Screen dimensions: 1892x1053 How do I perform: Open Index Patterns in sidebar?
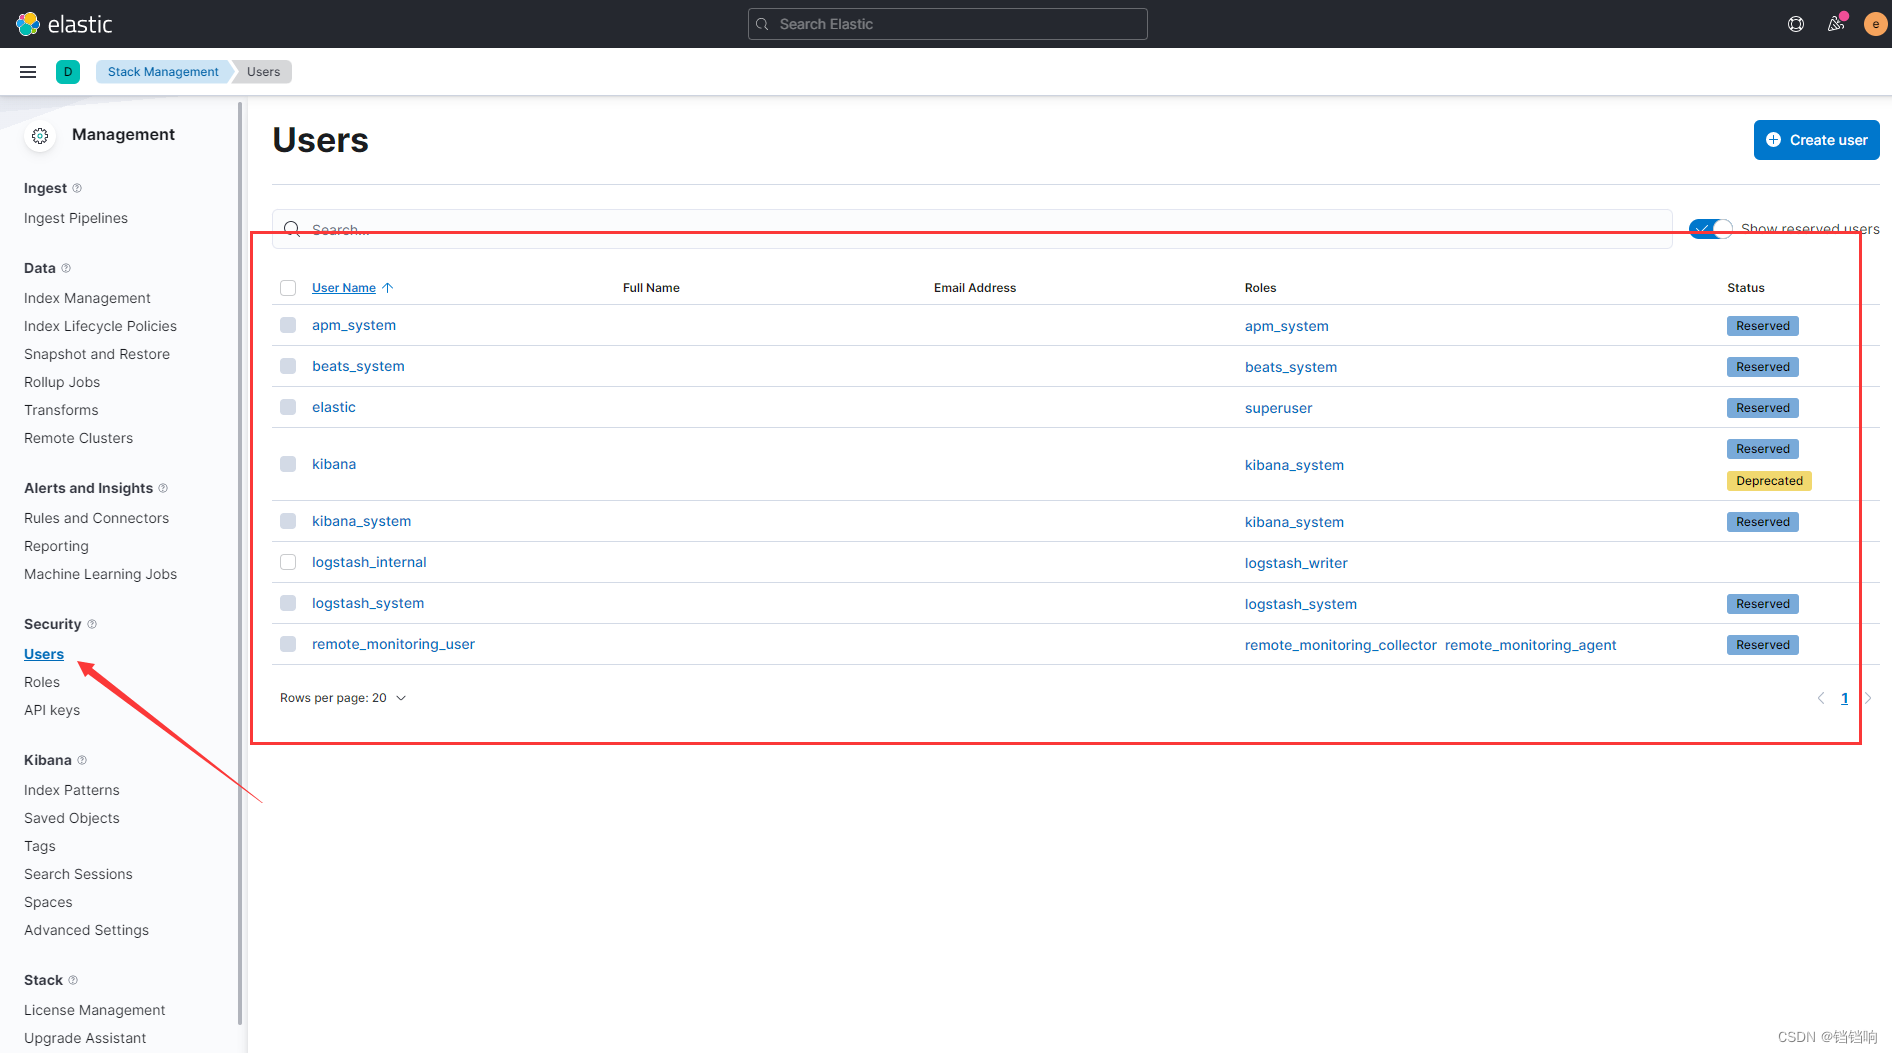[x=72, y=790]
